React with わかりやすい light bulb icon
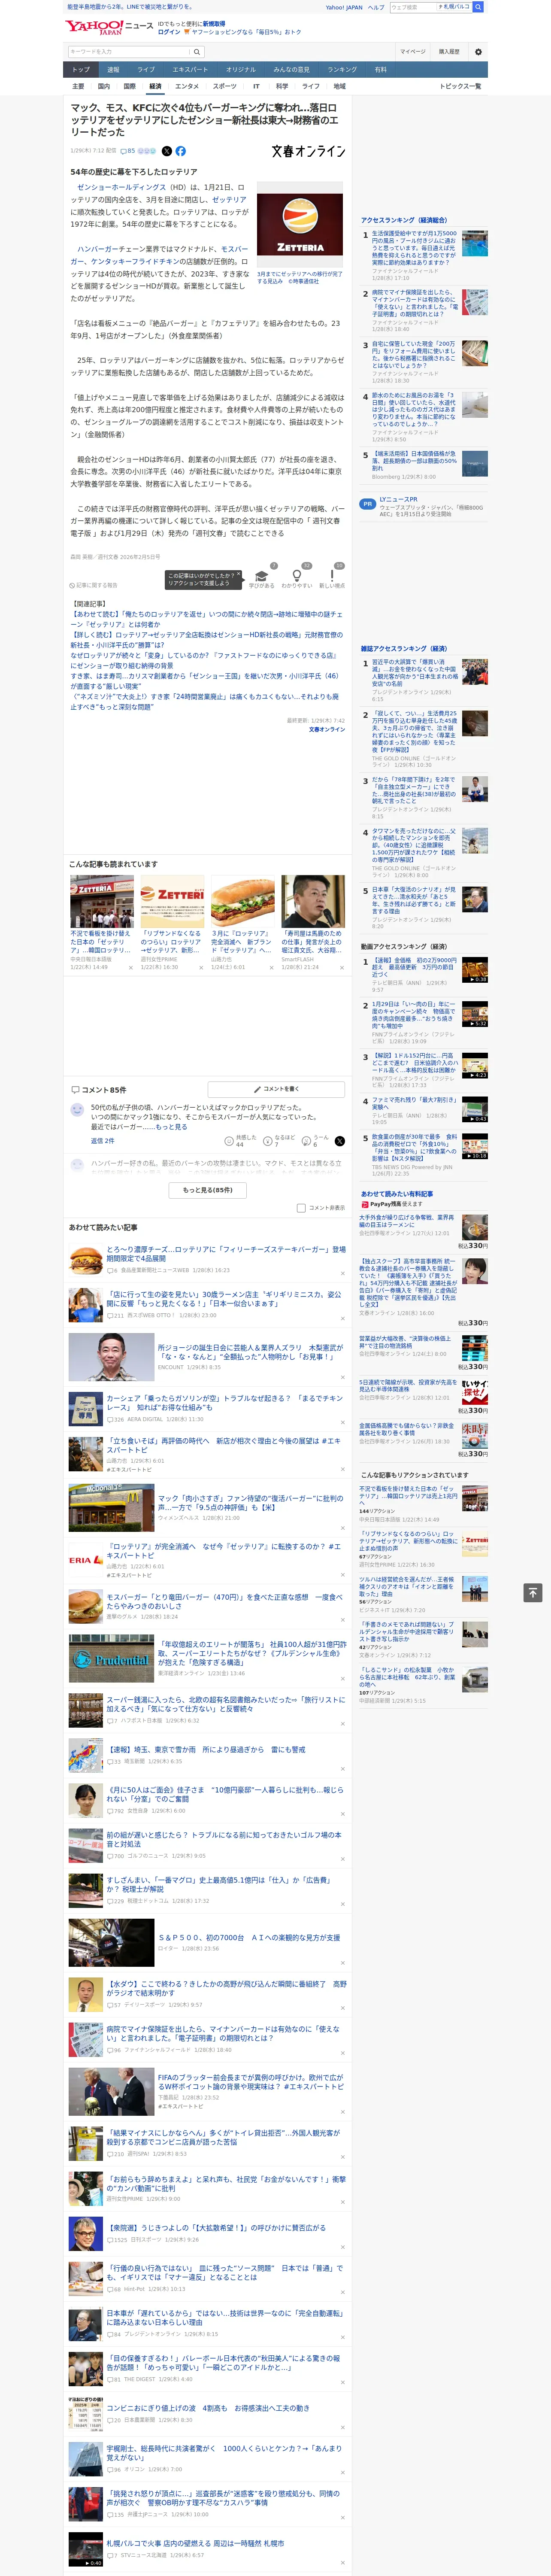The image size is (551, 2576). point(296,578)
